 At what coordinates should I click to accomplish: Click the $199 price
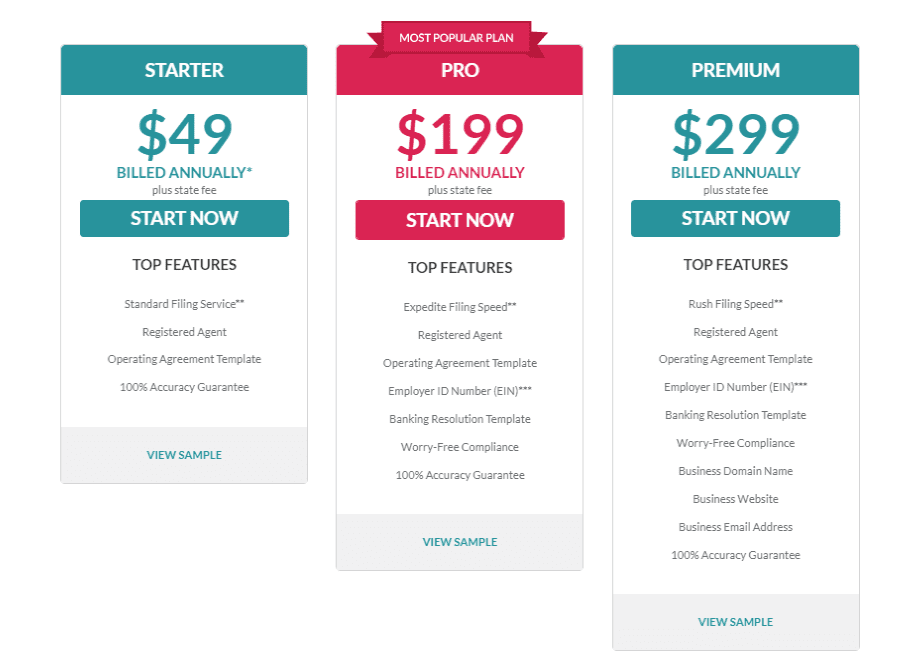(460, 134)
